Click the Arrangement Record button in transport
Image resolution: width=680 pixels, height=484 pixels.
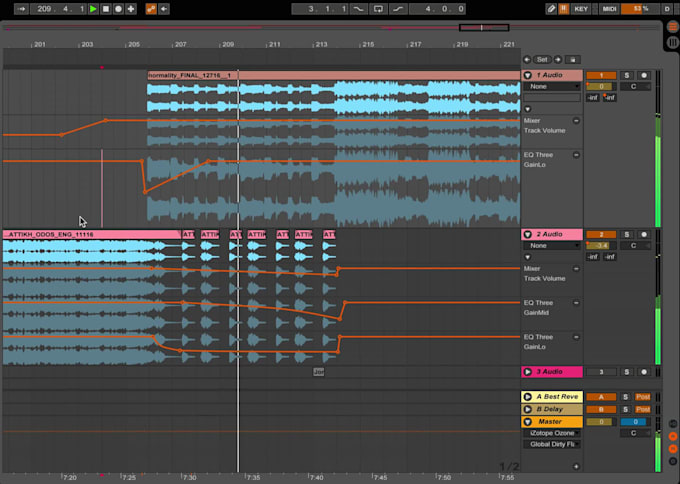[118, 9]
